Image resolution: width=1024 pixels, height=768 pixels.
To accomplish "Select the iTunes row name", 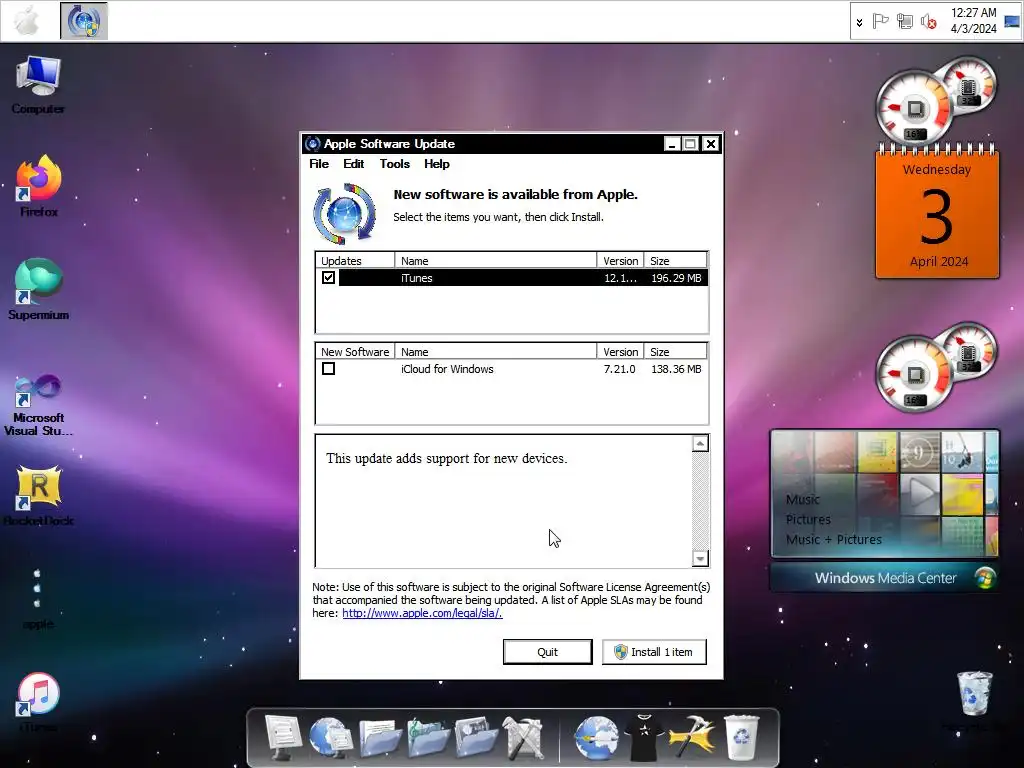I will tap(417, 278).
